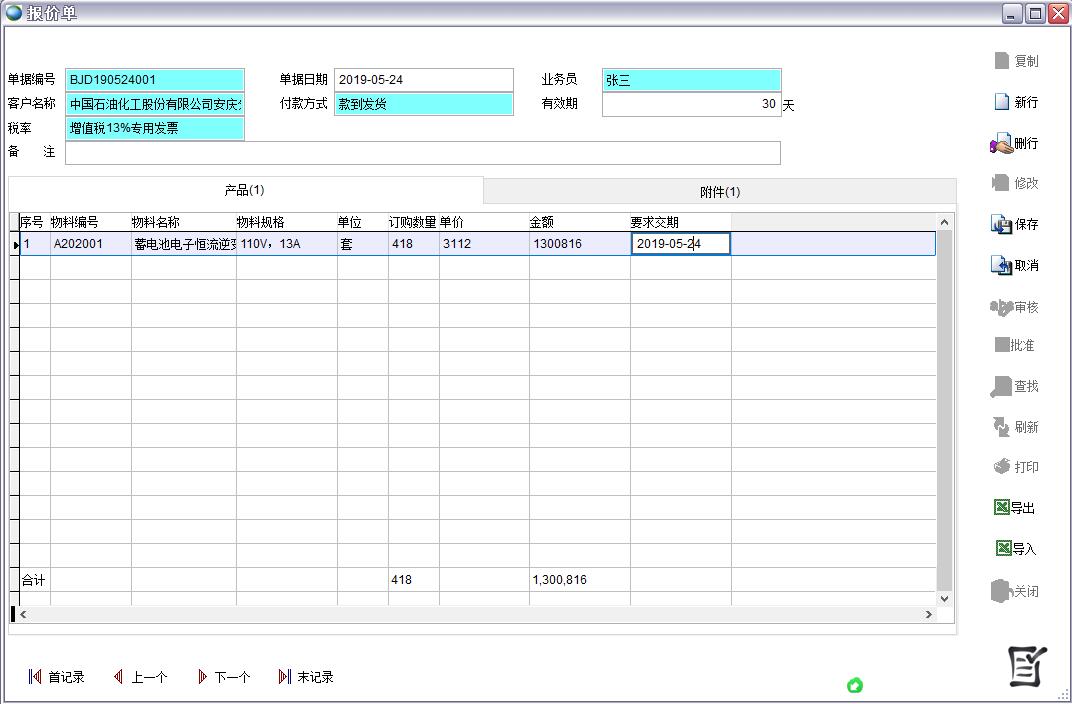
Task: Save the quotation with 保存 icon
Action: pos(1002,225)
